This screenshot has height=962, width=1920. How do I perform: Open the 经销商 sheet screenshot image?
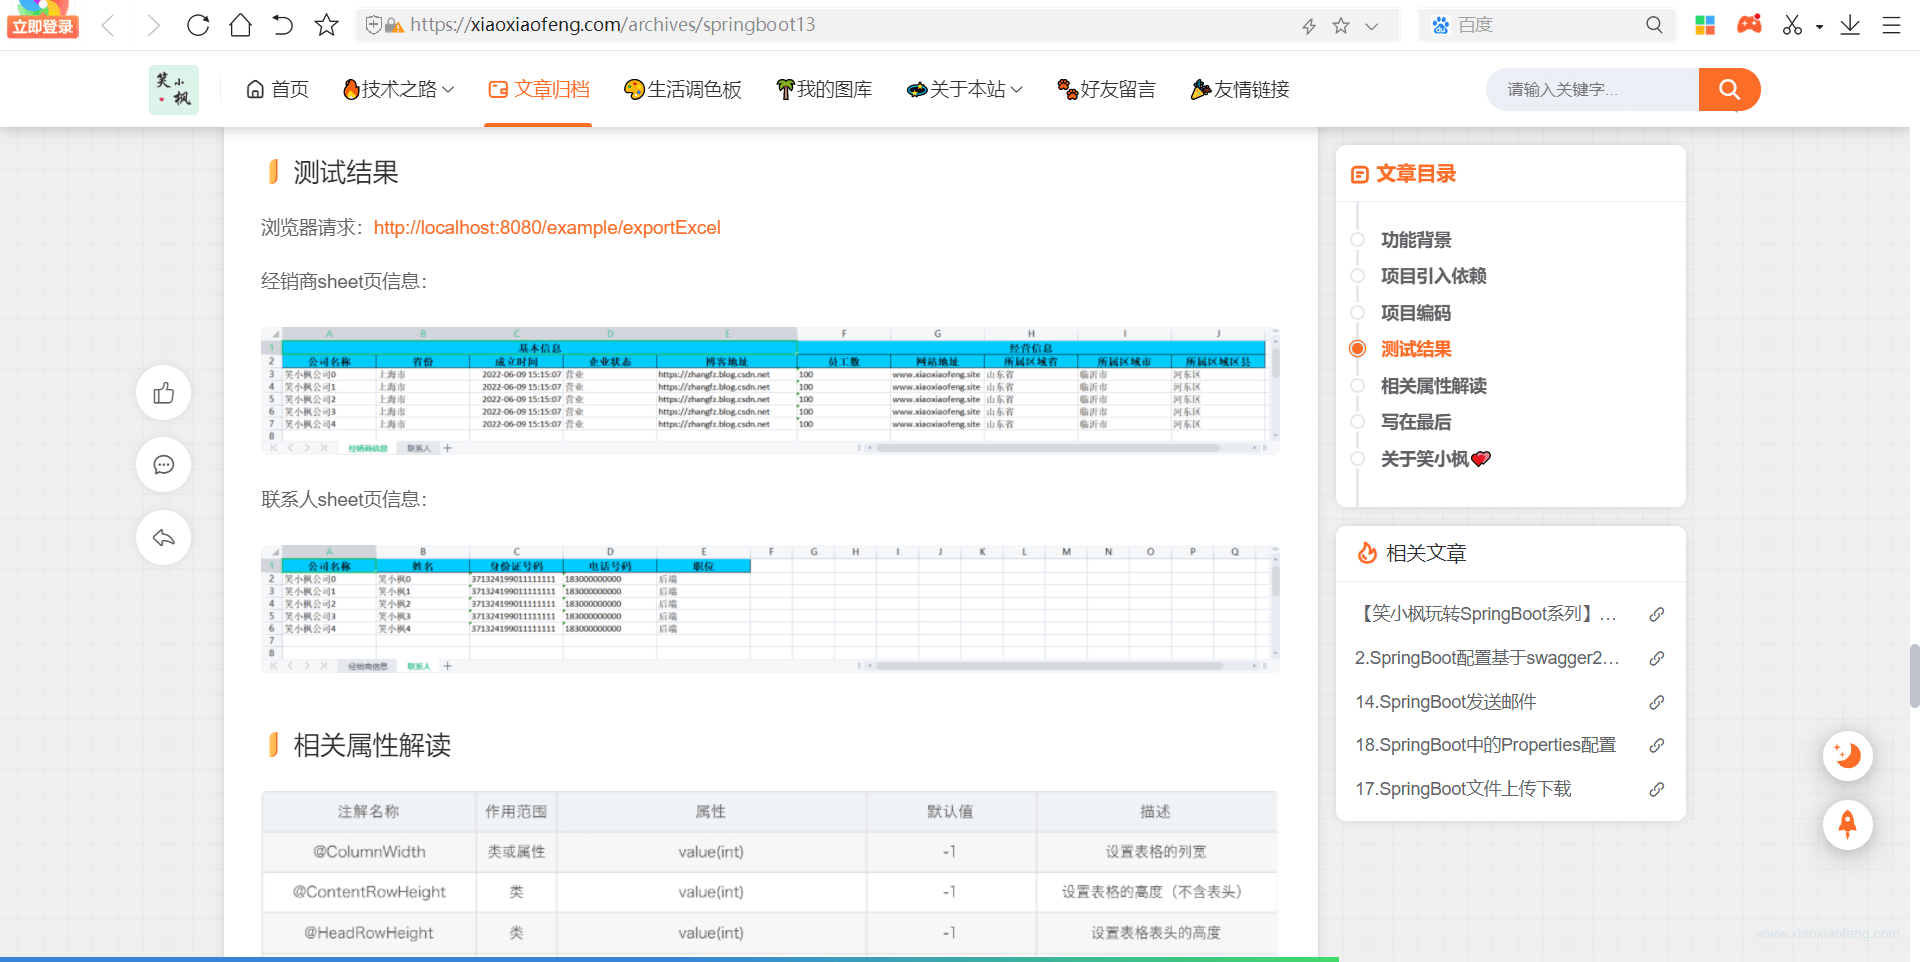click(770, 391)
